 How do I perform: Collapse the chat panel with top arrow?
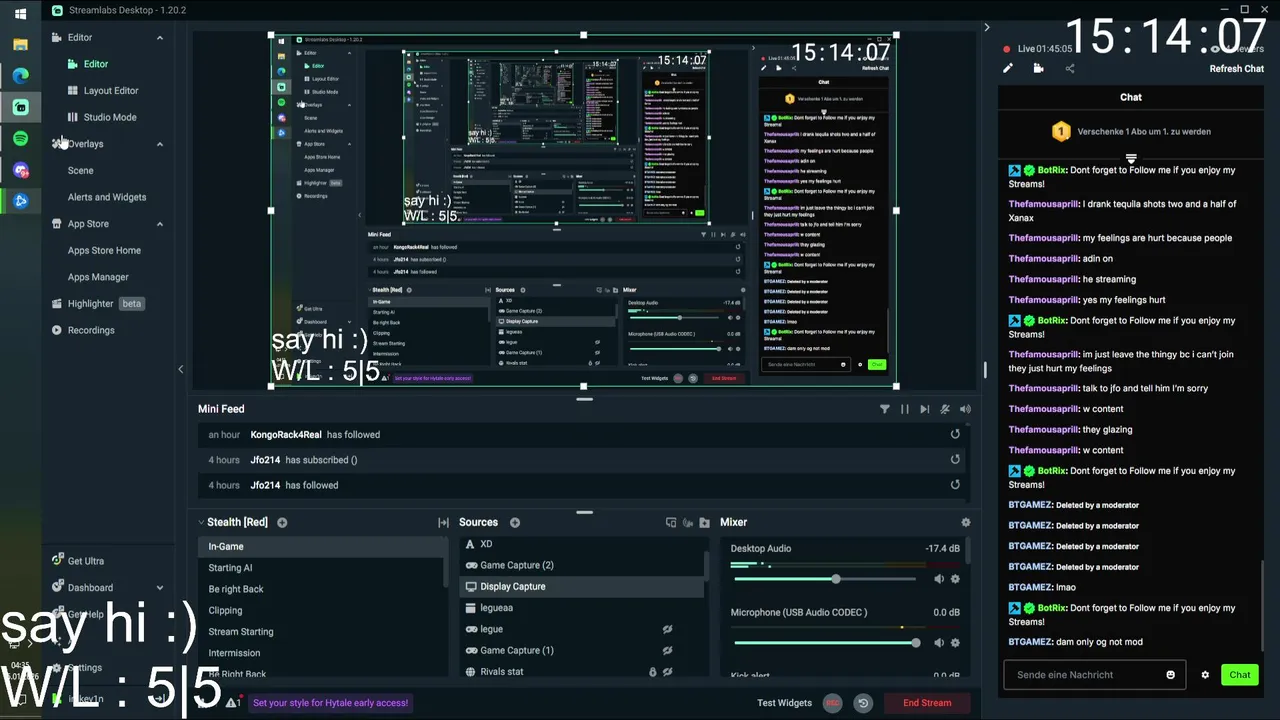coord(986,27)
